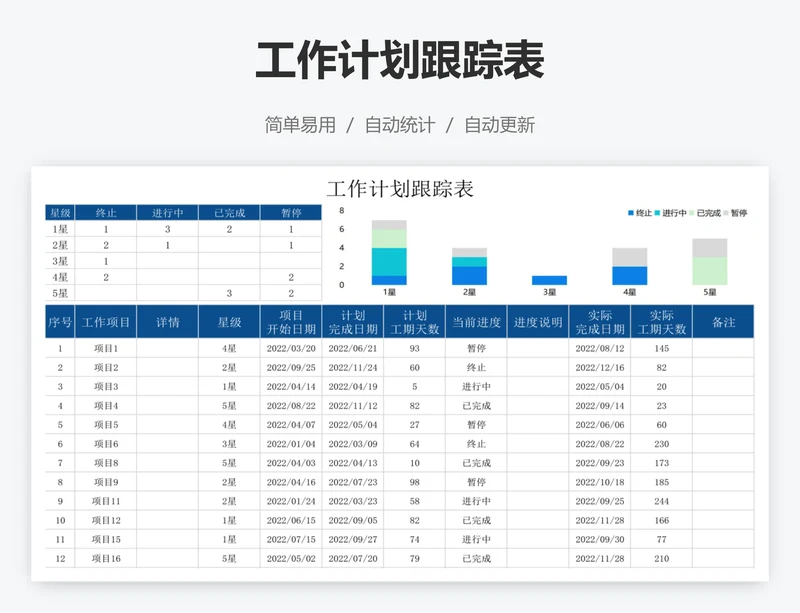The width and height of the screenshot is (800, 613).
Task: Select the 1星 row label in summary table
Action: (60, 229)
